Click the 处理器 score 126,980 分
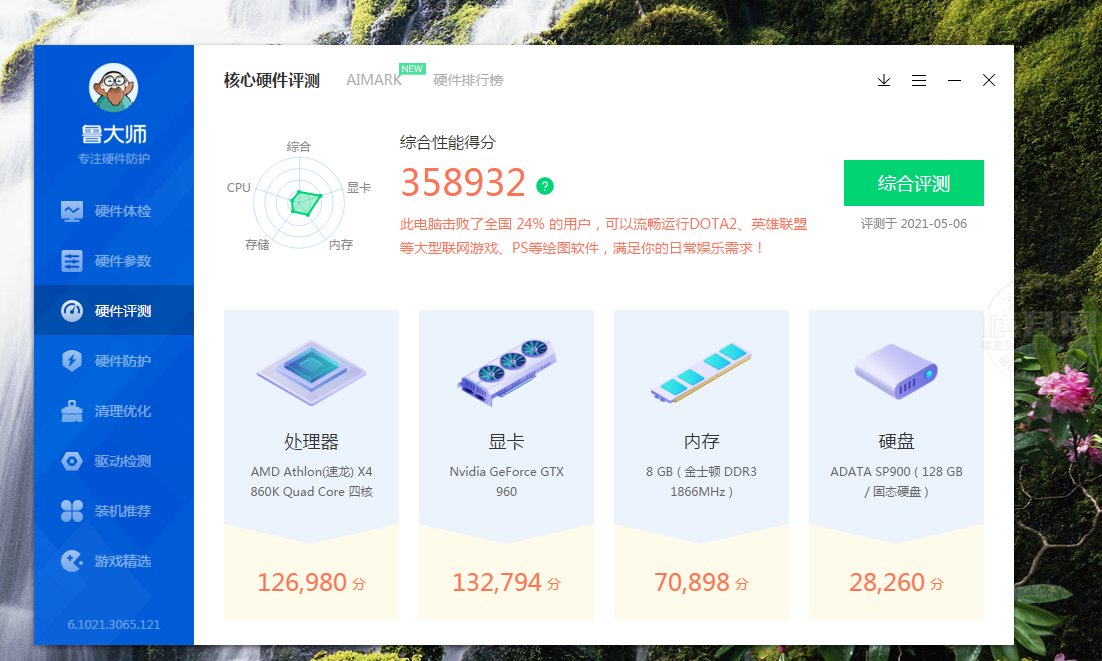Image resolution: width=1102 pixels, height=661 pixels. 311,582
